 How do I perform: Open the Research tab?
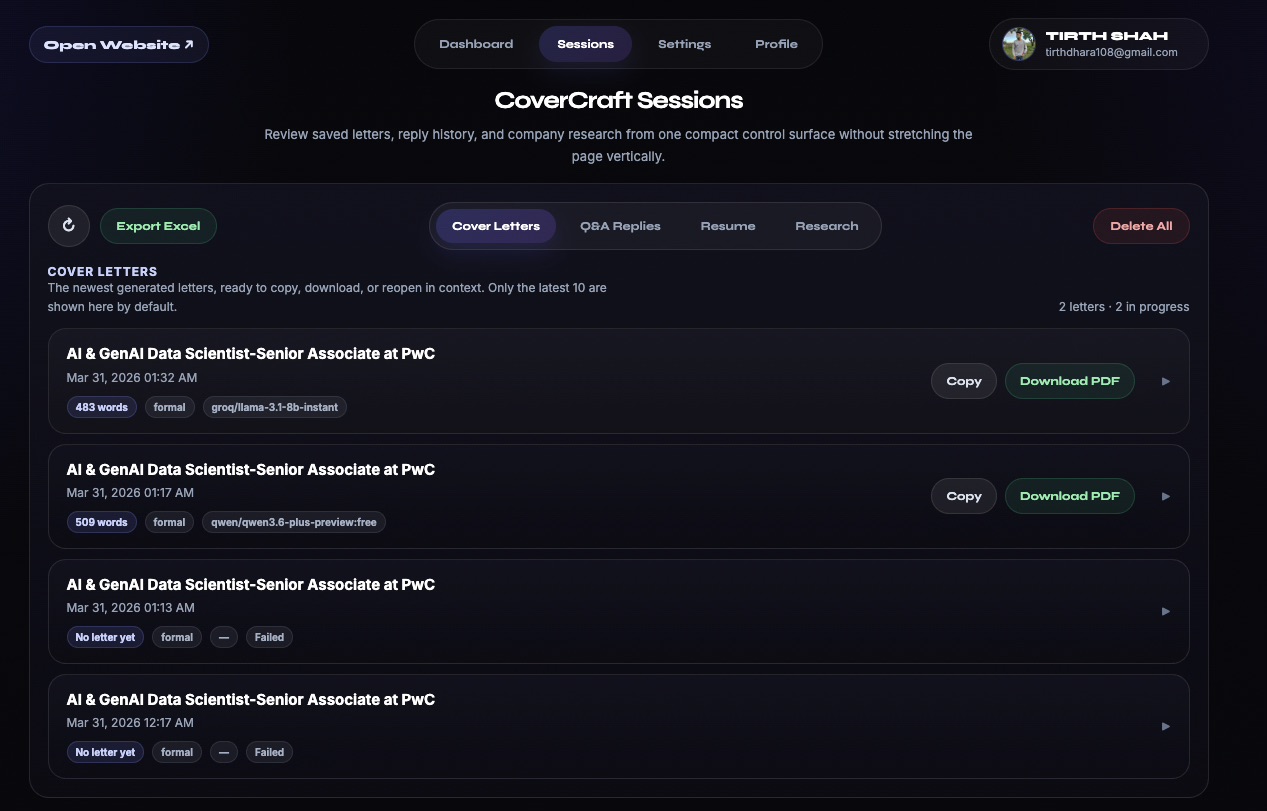[827, 226]
